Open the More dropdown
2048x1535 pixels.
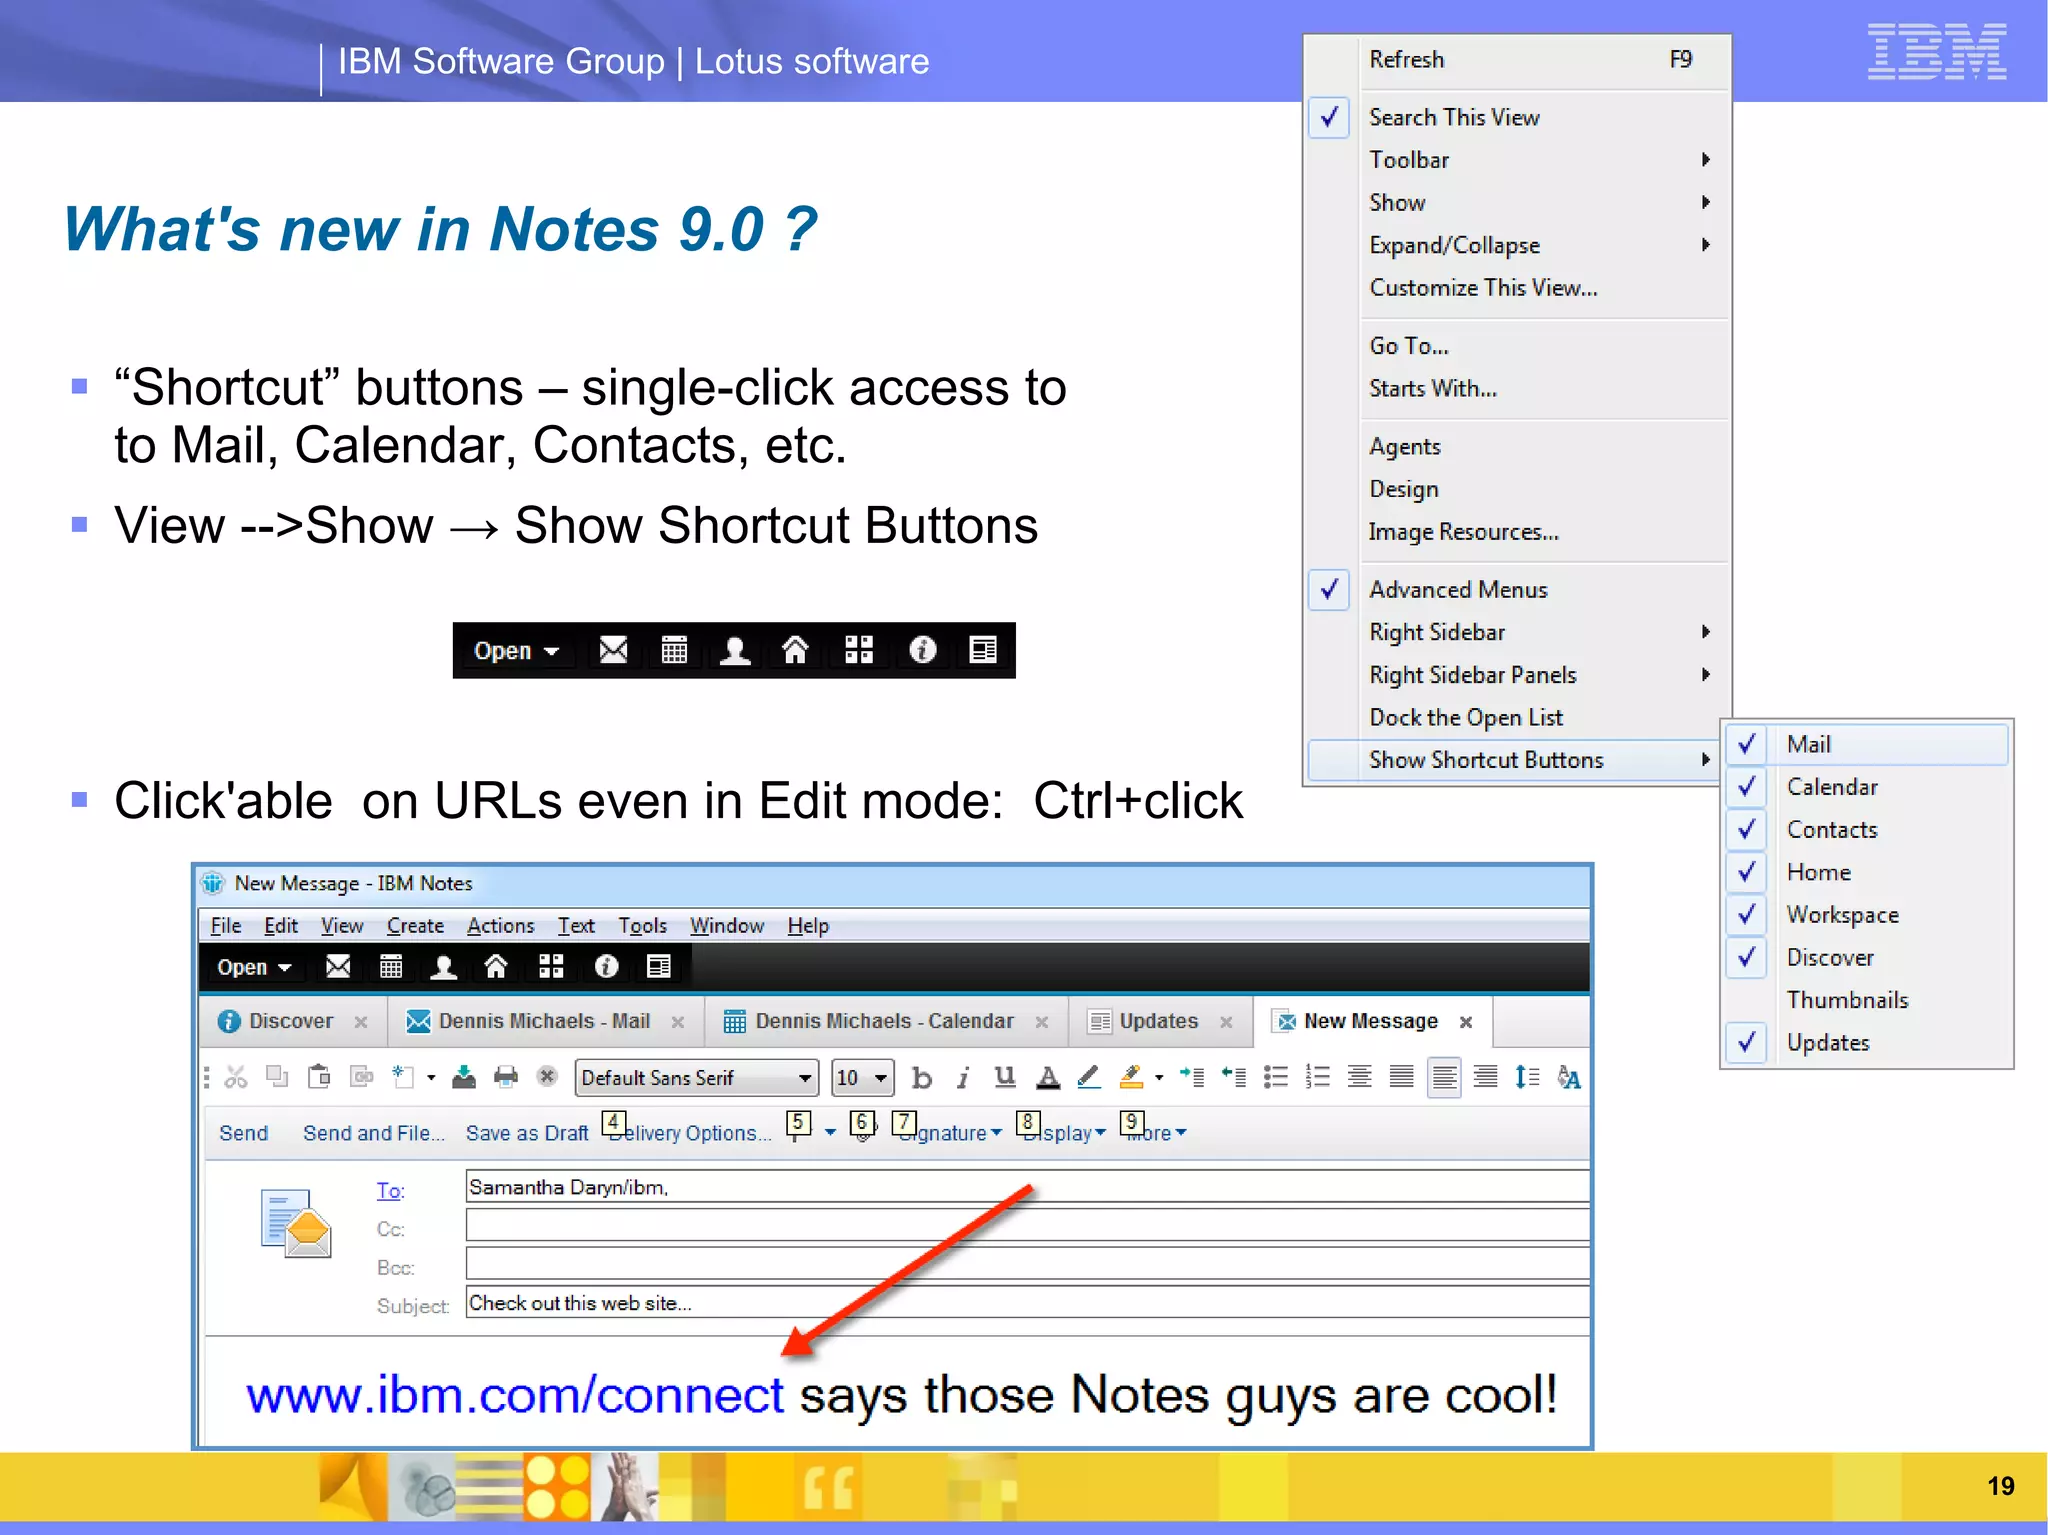tap(1157, 1132)
